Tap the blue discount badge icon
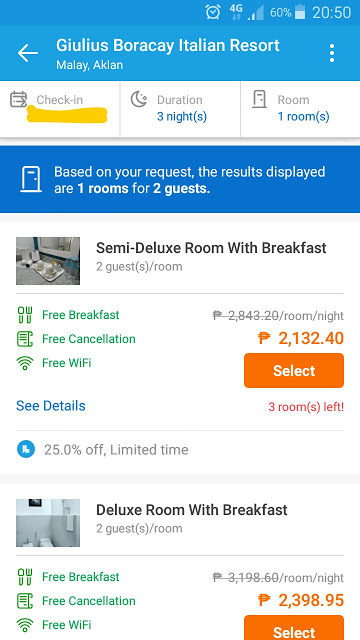Viewport: 360px width, 640px height. coord(26,449)
